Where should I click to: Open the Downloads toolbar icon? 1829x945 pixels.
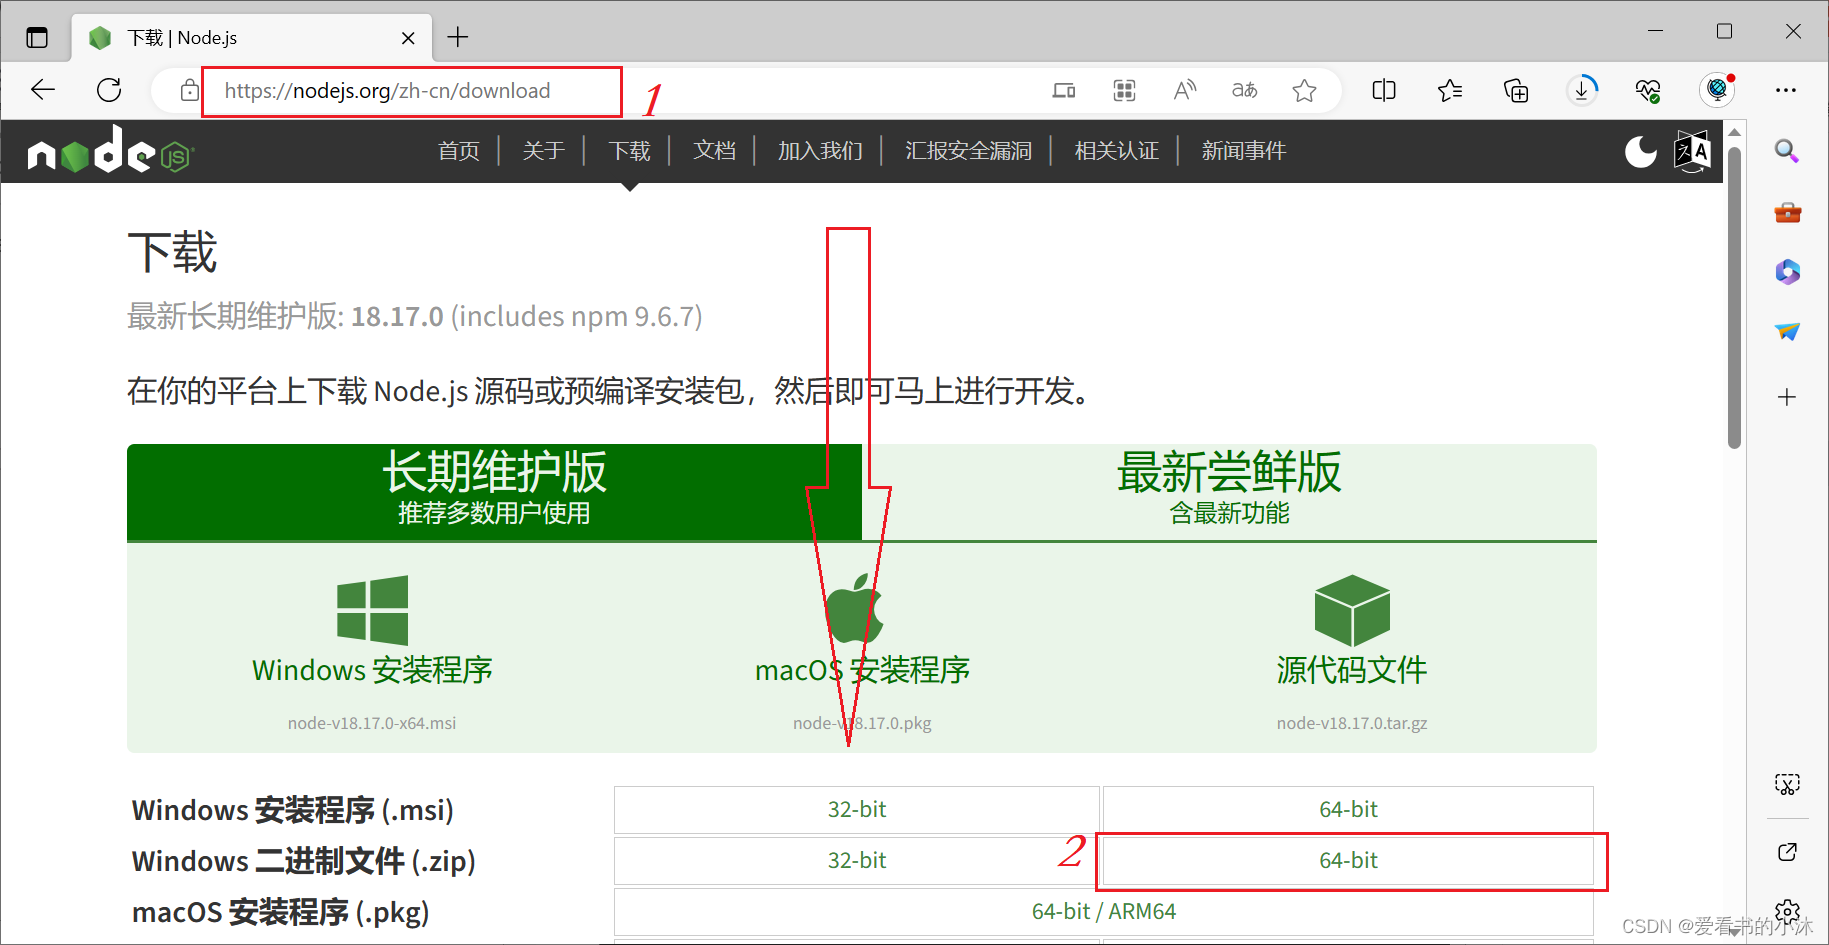tap(1582, 90)
